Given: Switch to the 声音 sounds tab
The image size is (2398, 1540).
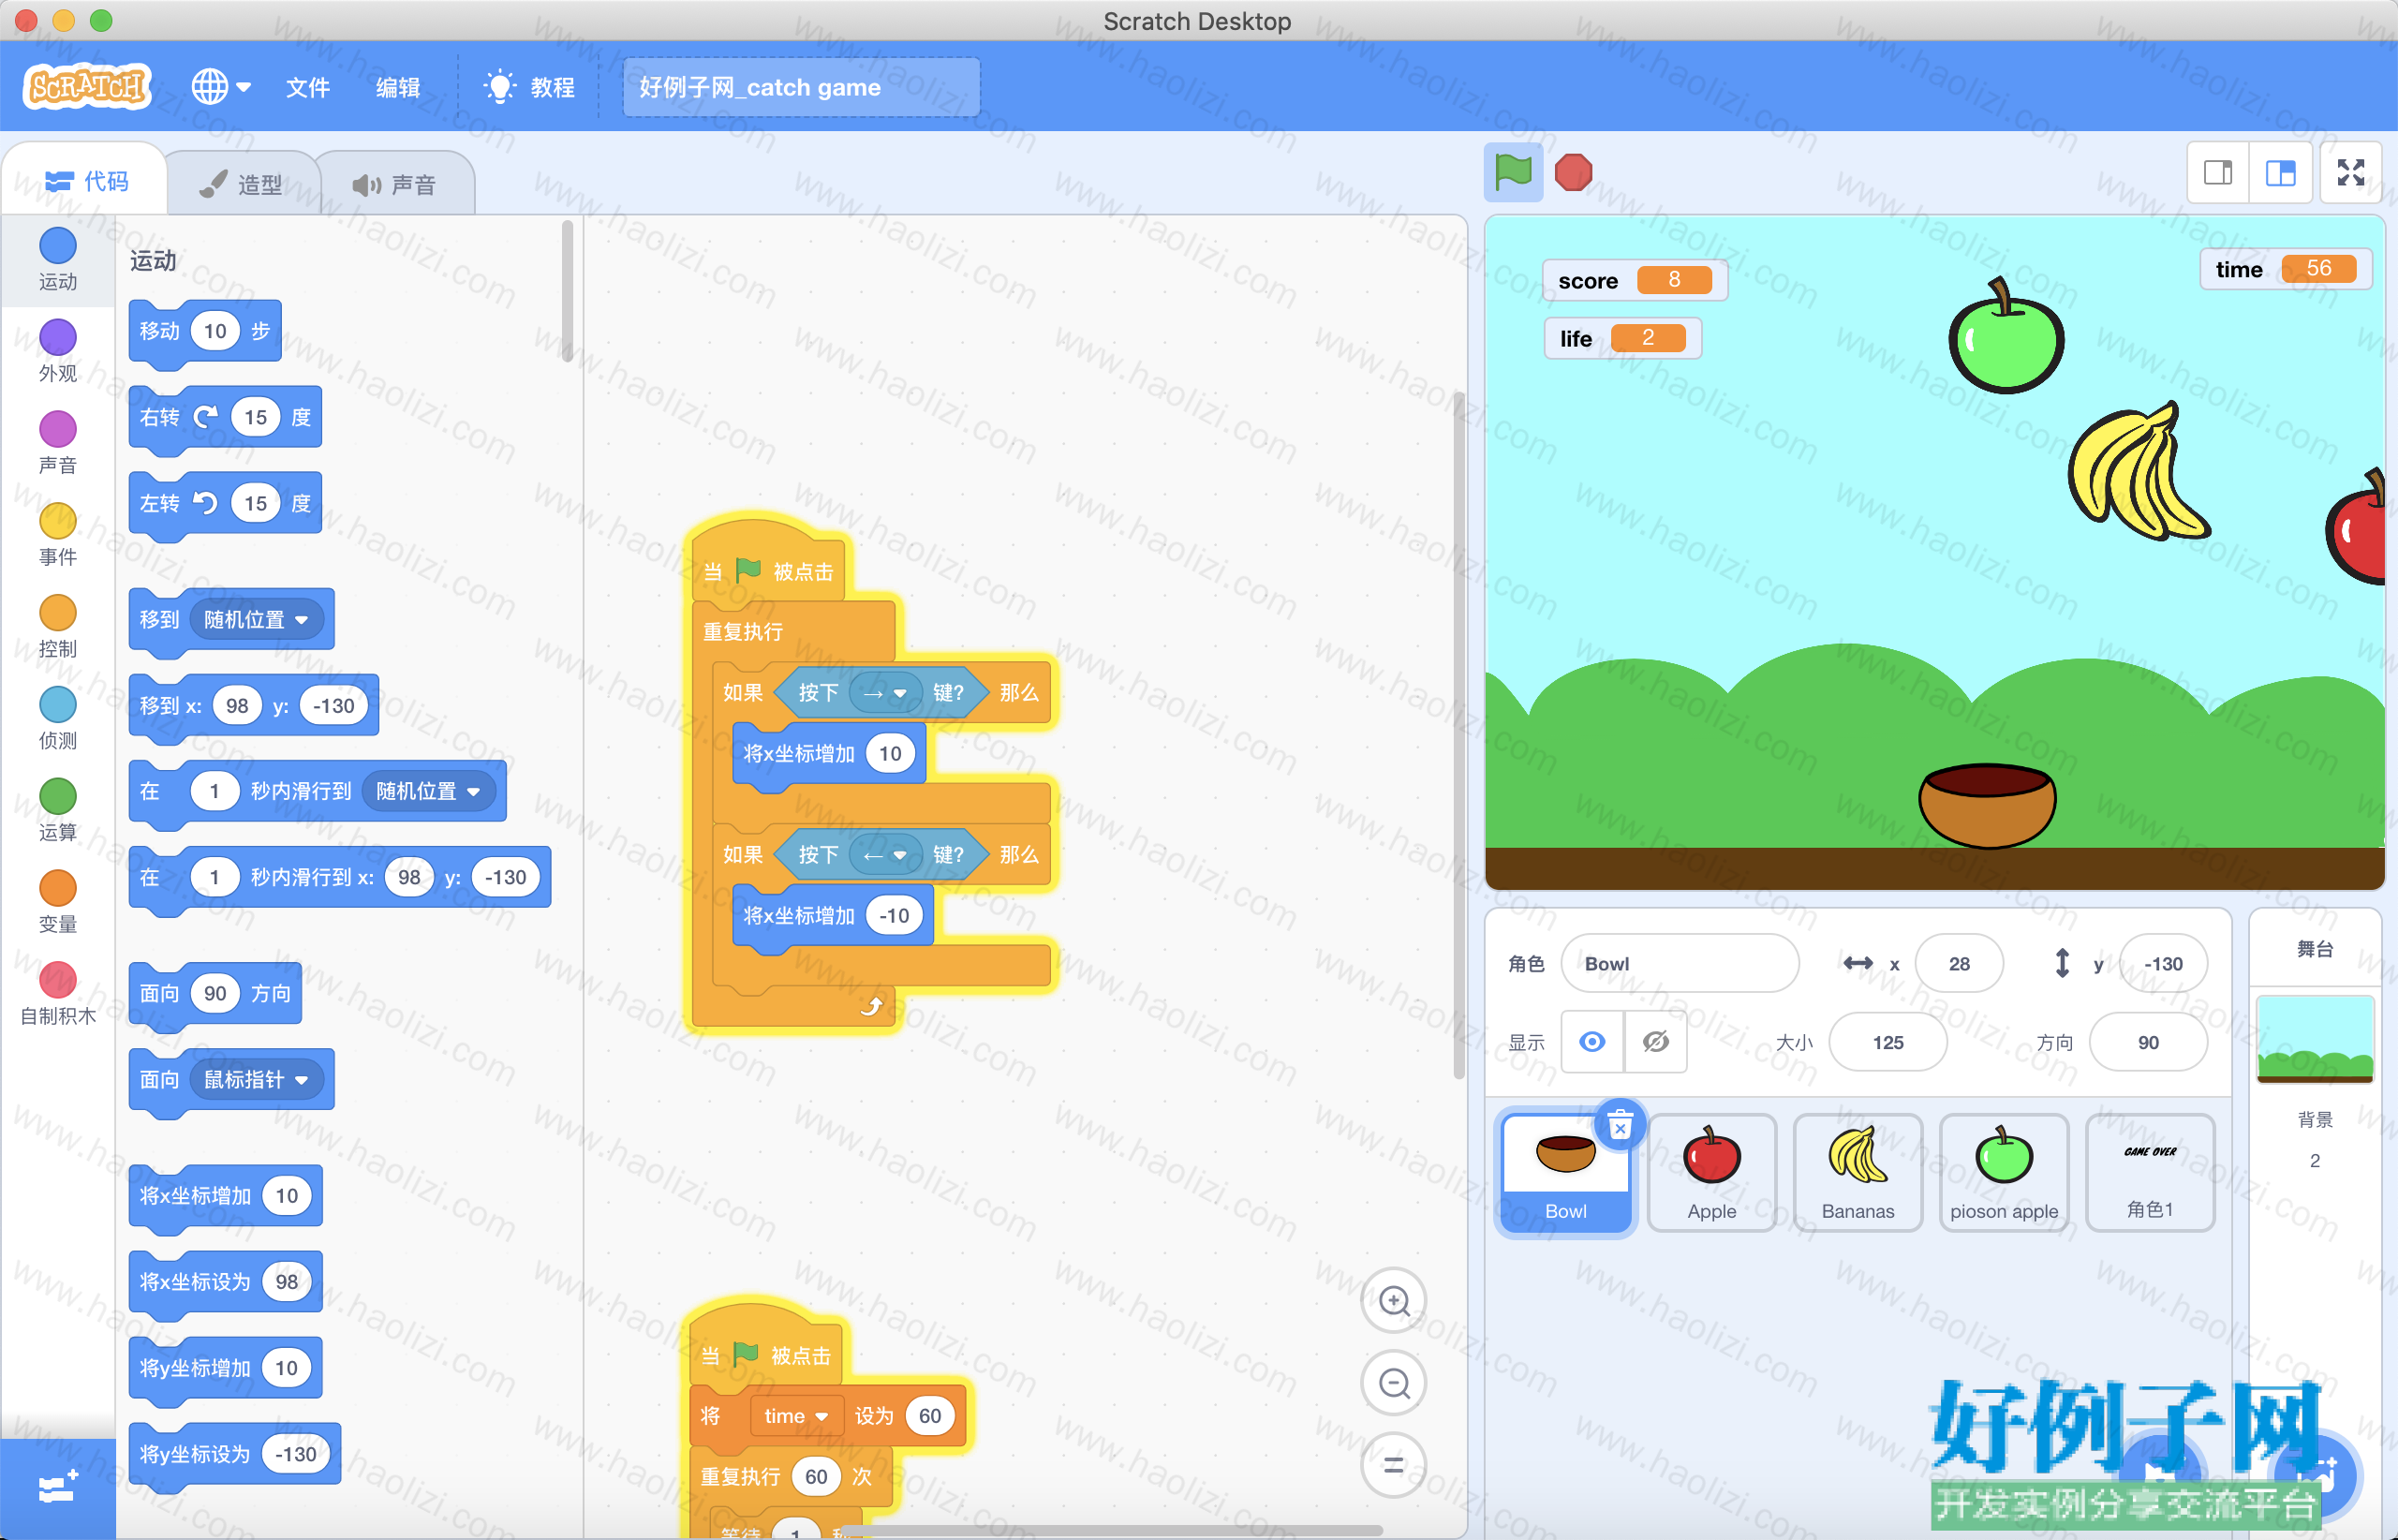Looking at the screenshot, I should tap(395, 184).
